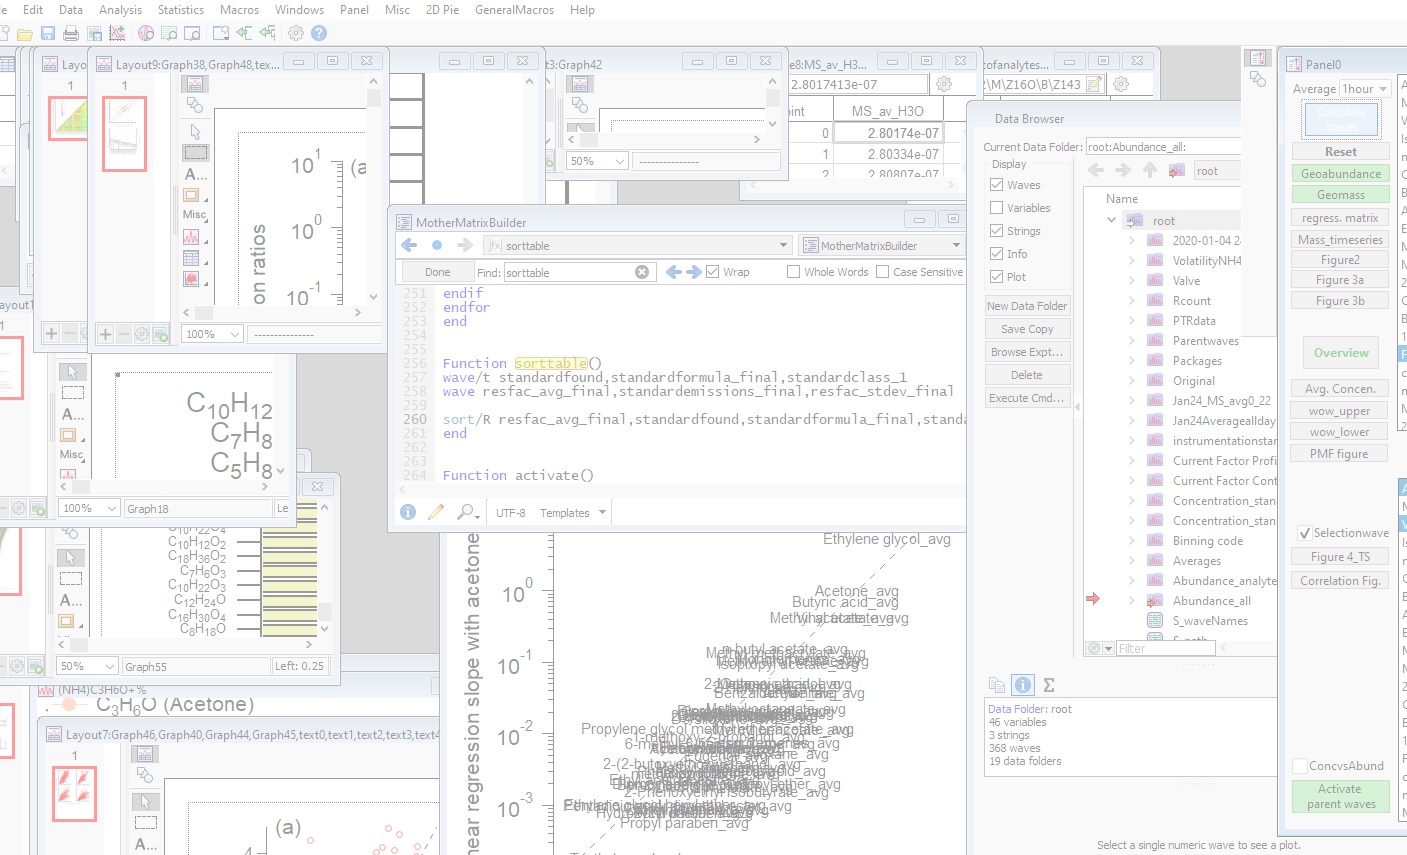Image resolution: width=1407 pixels, height=855 pixels.
Task: Select the A... text tool in Layout9
Action: [196, 174]
